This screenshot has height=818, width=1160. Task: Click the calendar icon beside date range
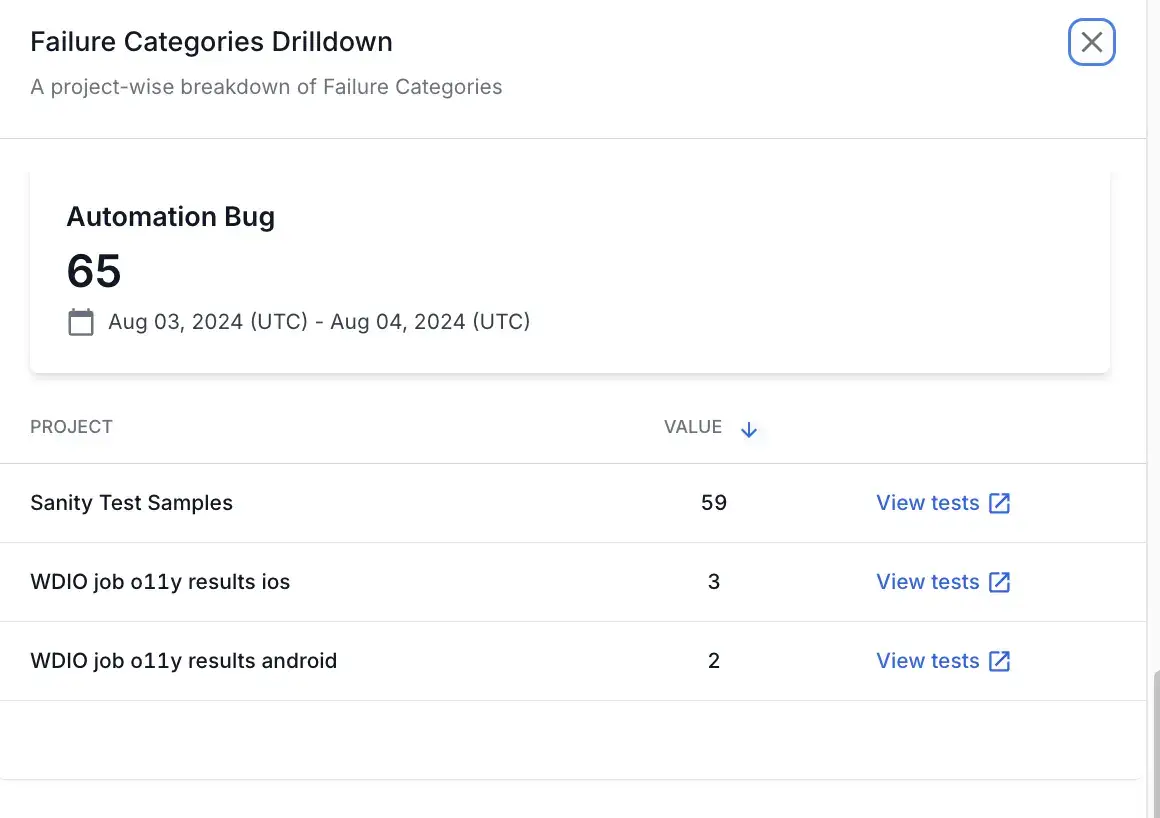[81, 322]
